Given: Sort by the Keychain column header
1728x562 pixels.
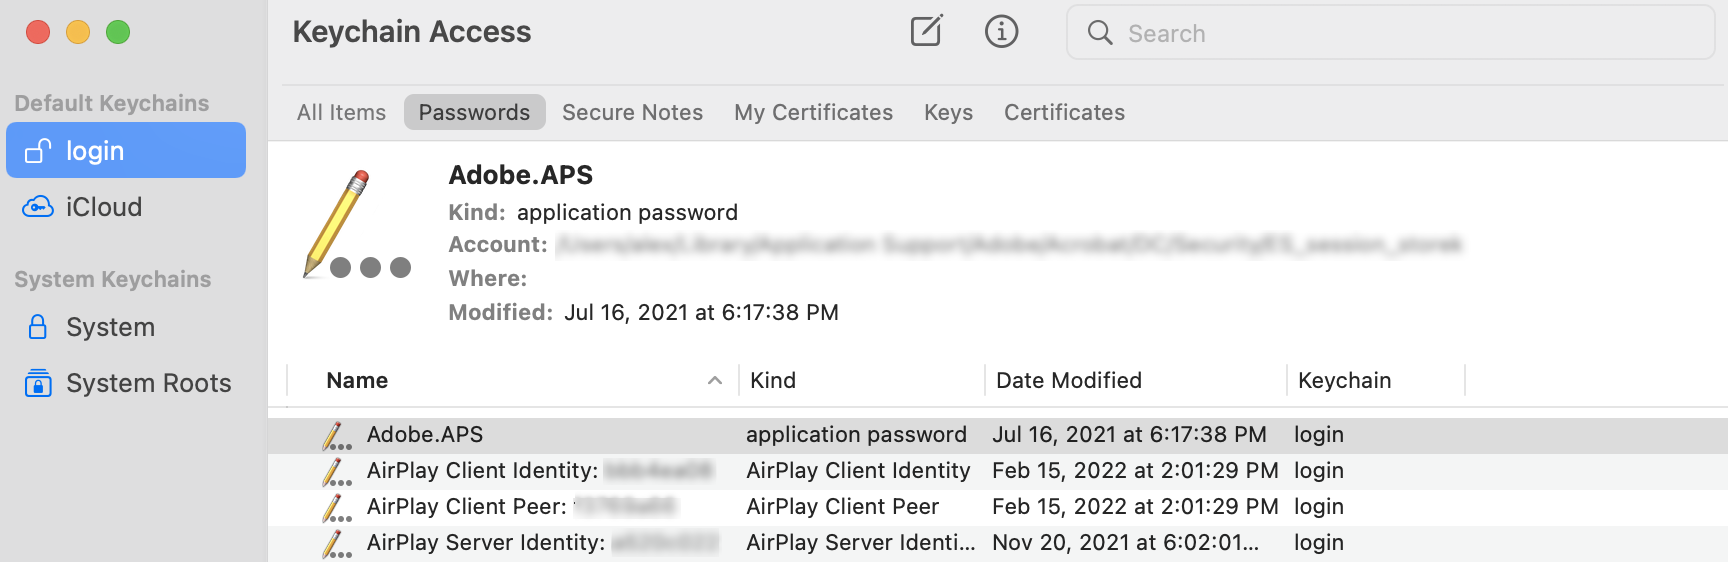Looking at the screenshot, I should (x=1344, y=380).
